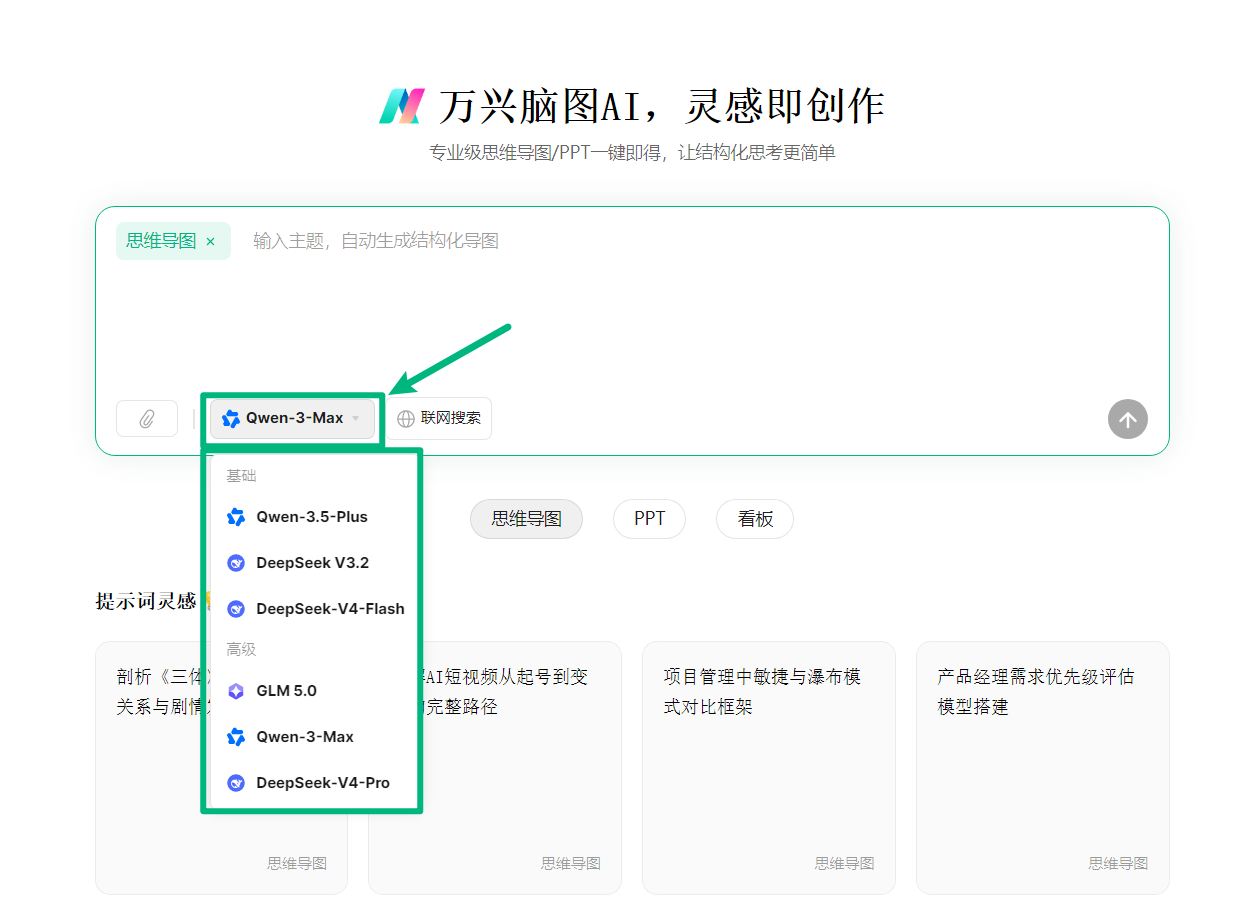
Task: Select Qwen-3.5-Plus from the model list
Action: [x=313, y=517]
